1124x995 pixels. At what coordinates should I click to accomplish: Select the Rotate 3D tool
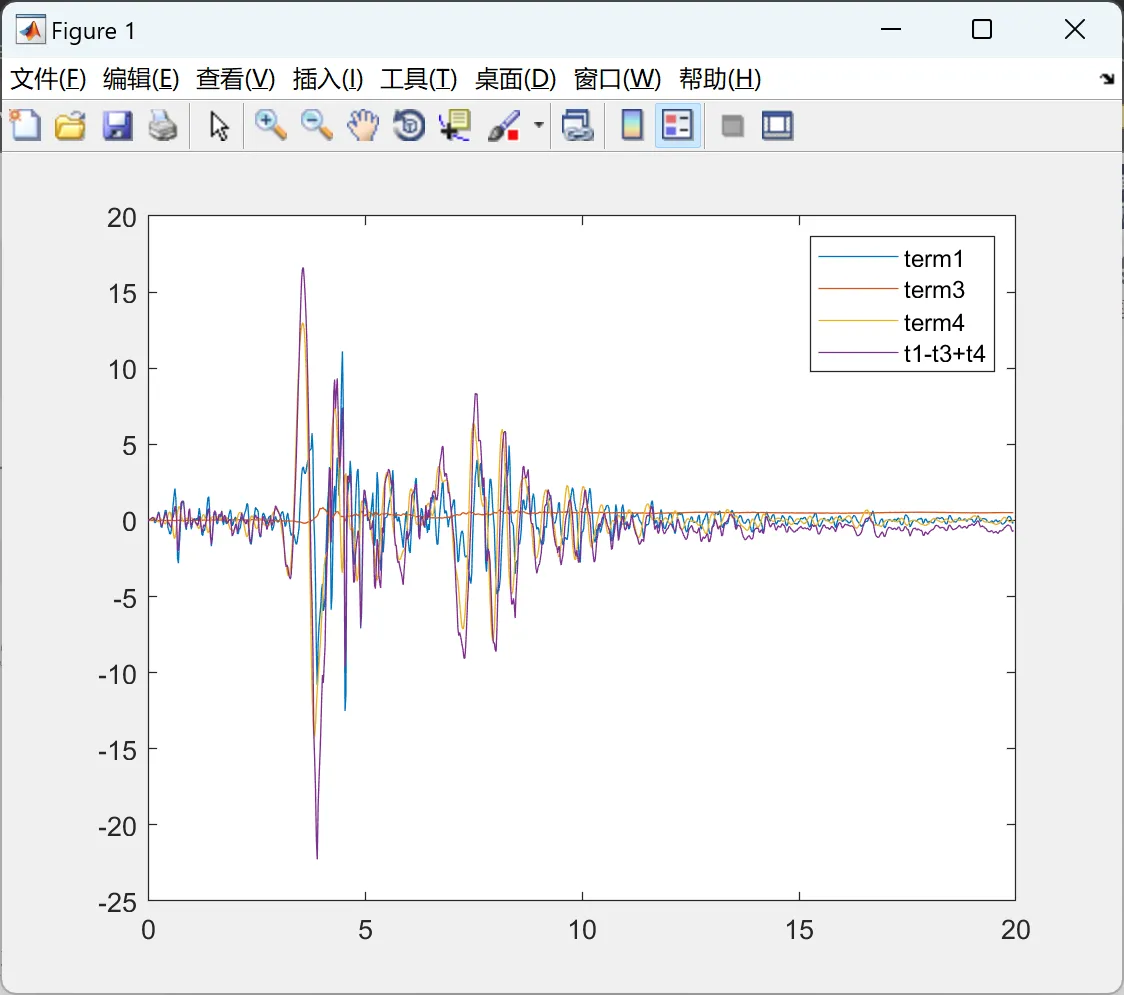[x=409, y=126]
